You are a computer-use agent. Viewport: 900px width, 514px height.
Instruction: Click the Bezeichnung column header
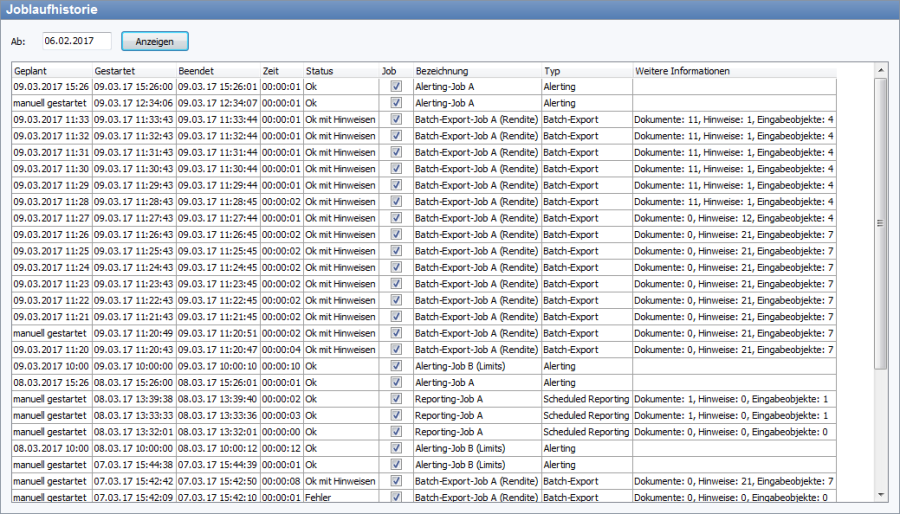pos(476,71)
